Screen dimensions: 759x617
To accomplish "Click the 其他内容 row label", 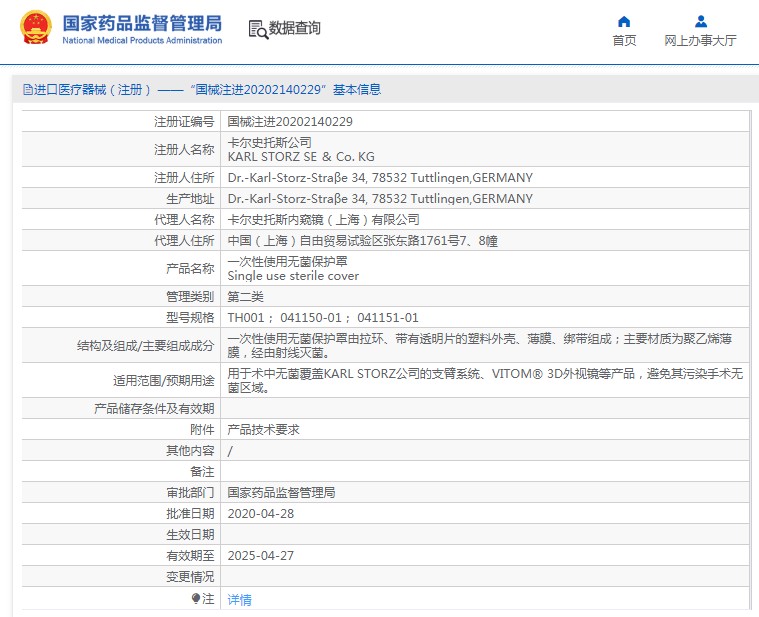I will click(190, 451).
